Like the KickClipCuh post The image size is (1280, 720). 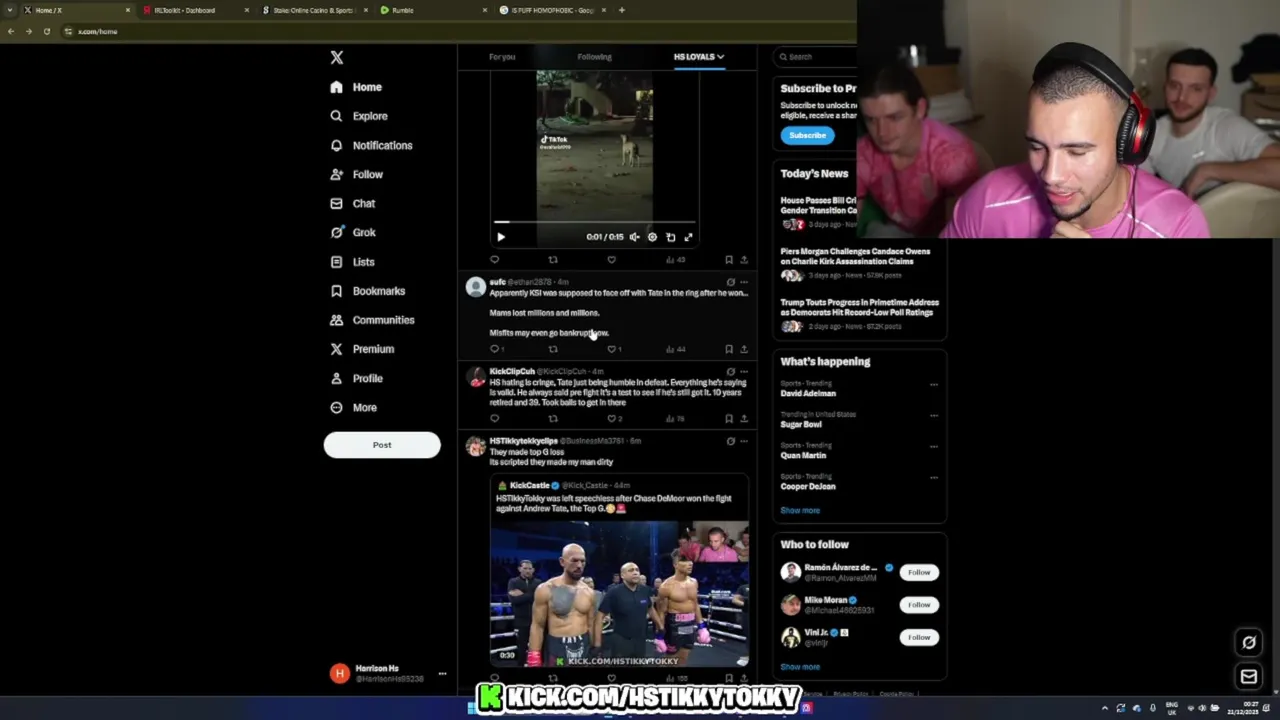[x=614, y=419]
